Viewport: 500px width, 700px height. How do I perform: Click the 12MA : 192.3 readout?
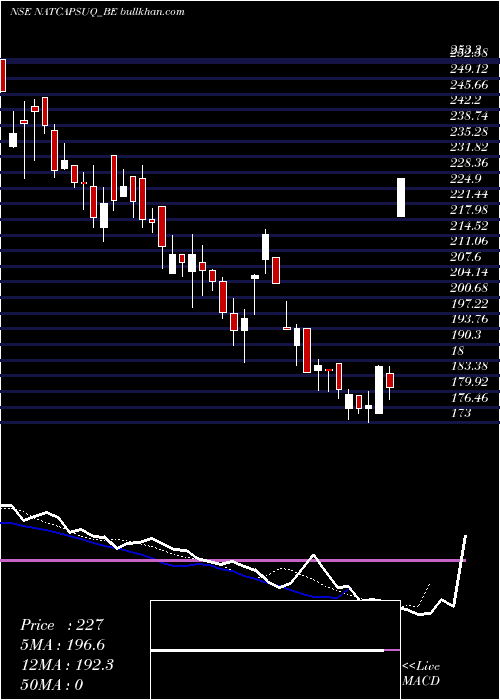67,665
